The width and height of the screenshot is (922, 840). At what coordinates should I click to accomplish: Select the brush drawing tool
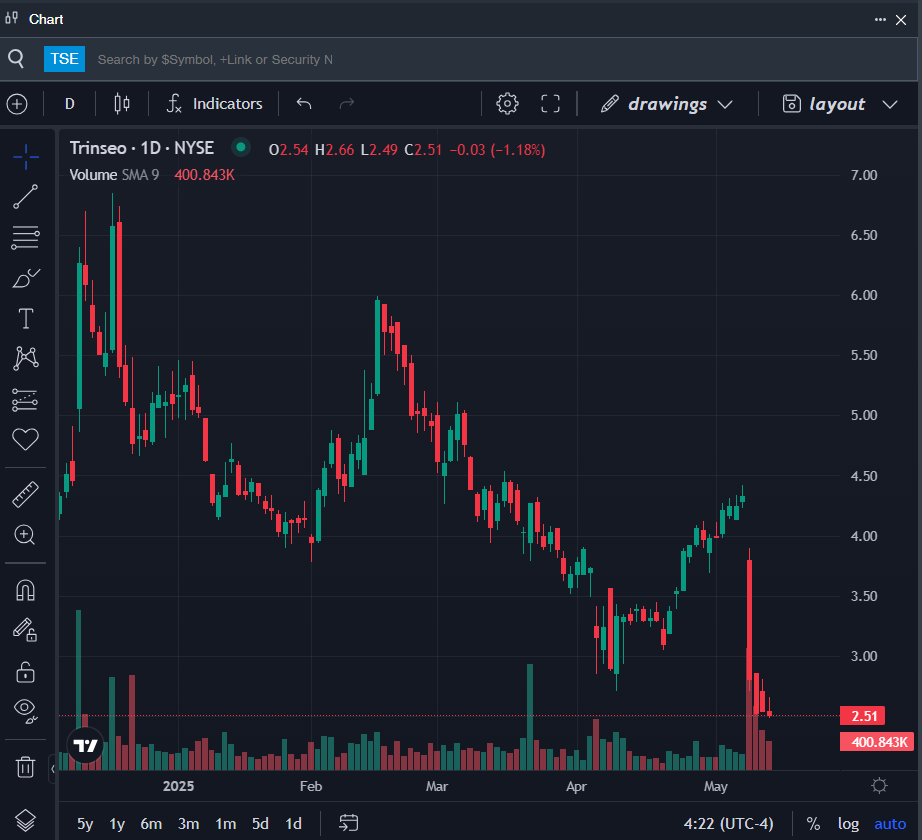[25, 278]
